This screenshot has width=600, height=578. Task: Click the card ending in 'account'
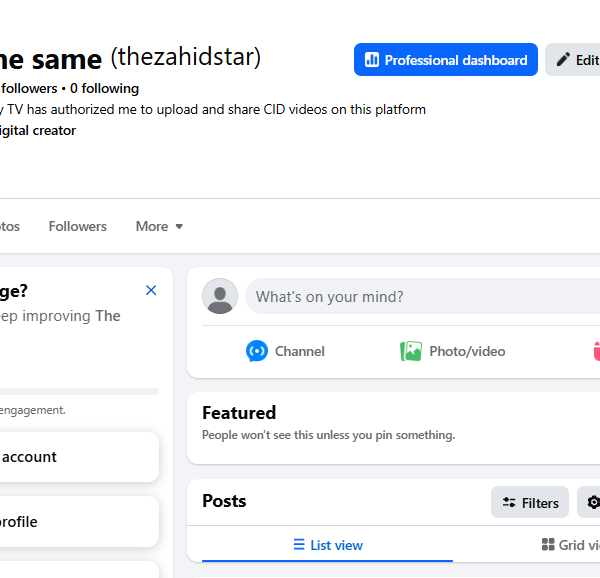[x=79, y=457]
